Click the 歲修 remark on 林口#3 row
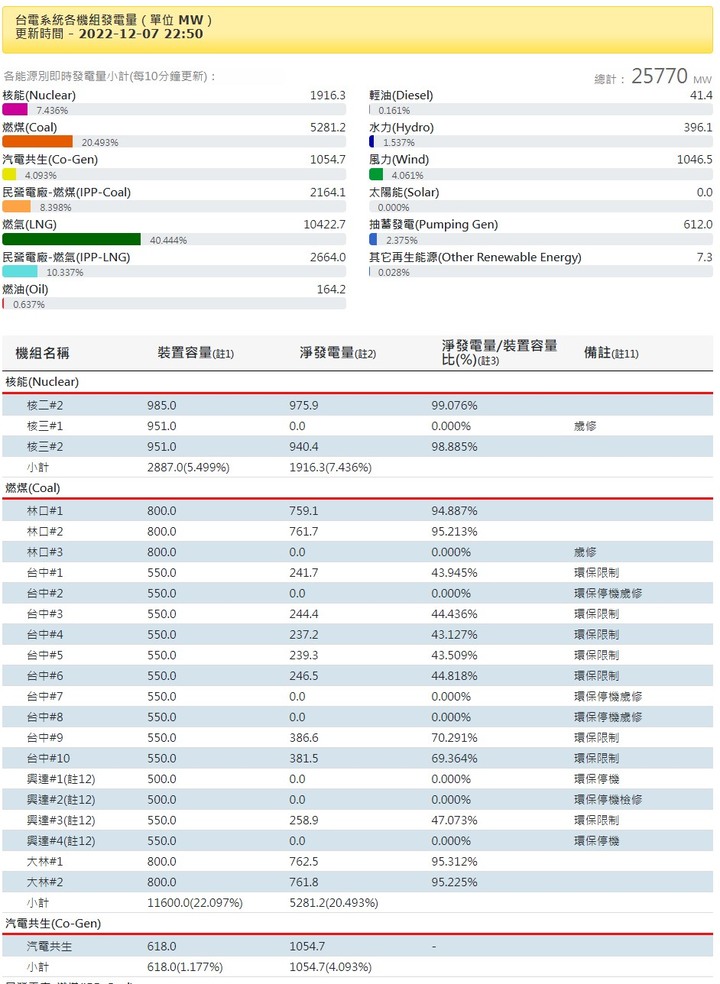 tap(585, 552)
